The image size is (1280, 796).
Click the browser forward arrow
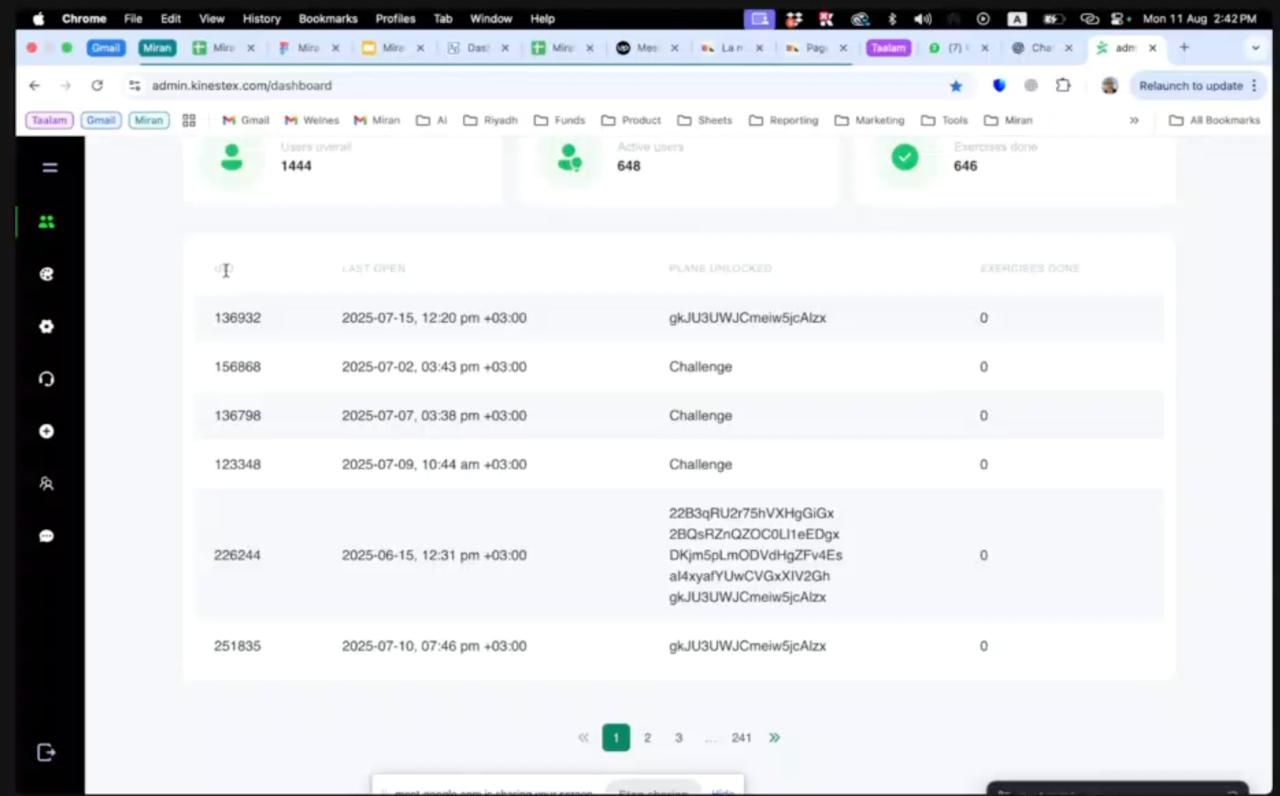coord(66,86)
